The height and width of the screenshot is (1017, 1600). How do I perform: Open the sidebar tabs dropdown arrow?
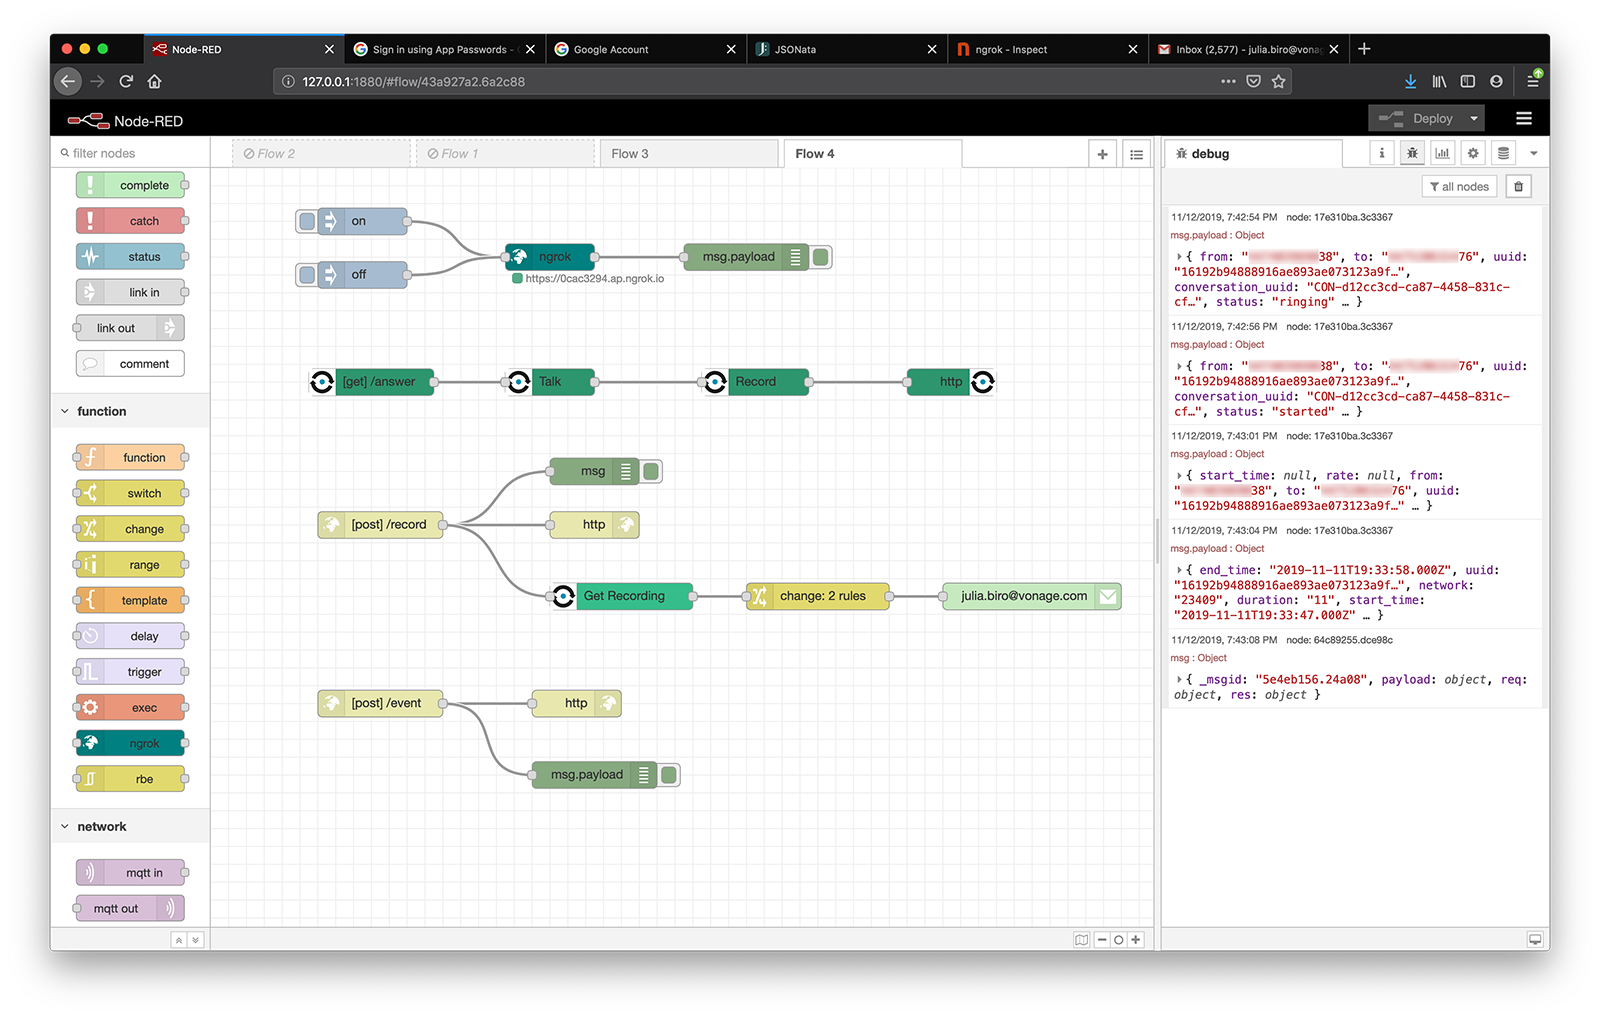1533,153
